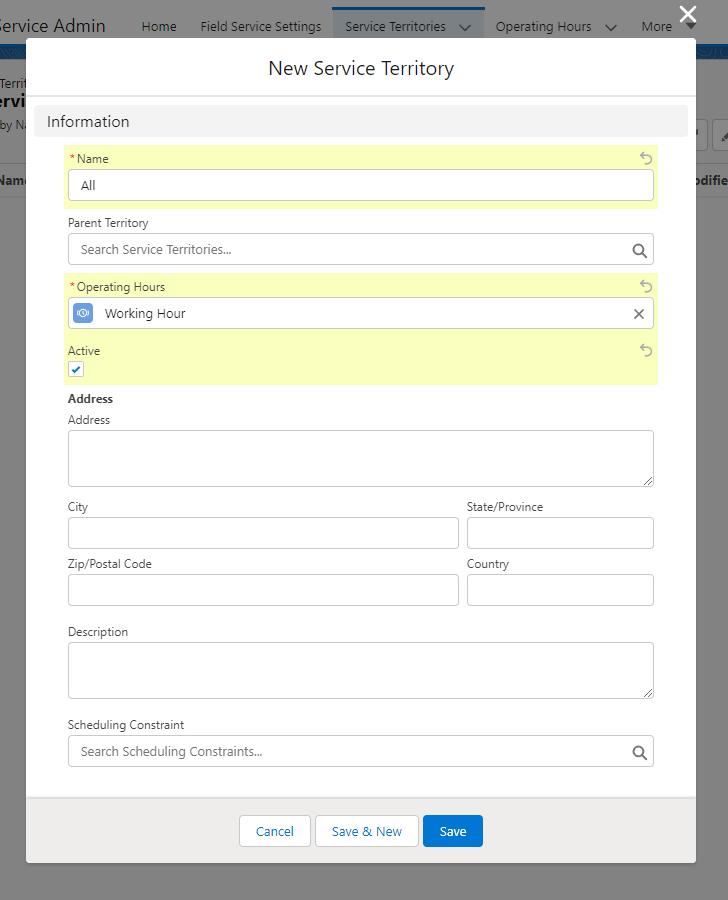The height and width of the screenshot is (900, 728).
Task: Expand the Operating Hours tab dropdown
Action: click(x=611, y=27)
